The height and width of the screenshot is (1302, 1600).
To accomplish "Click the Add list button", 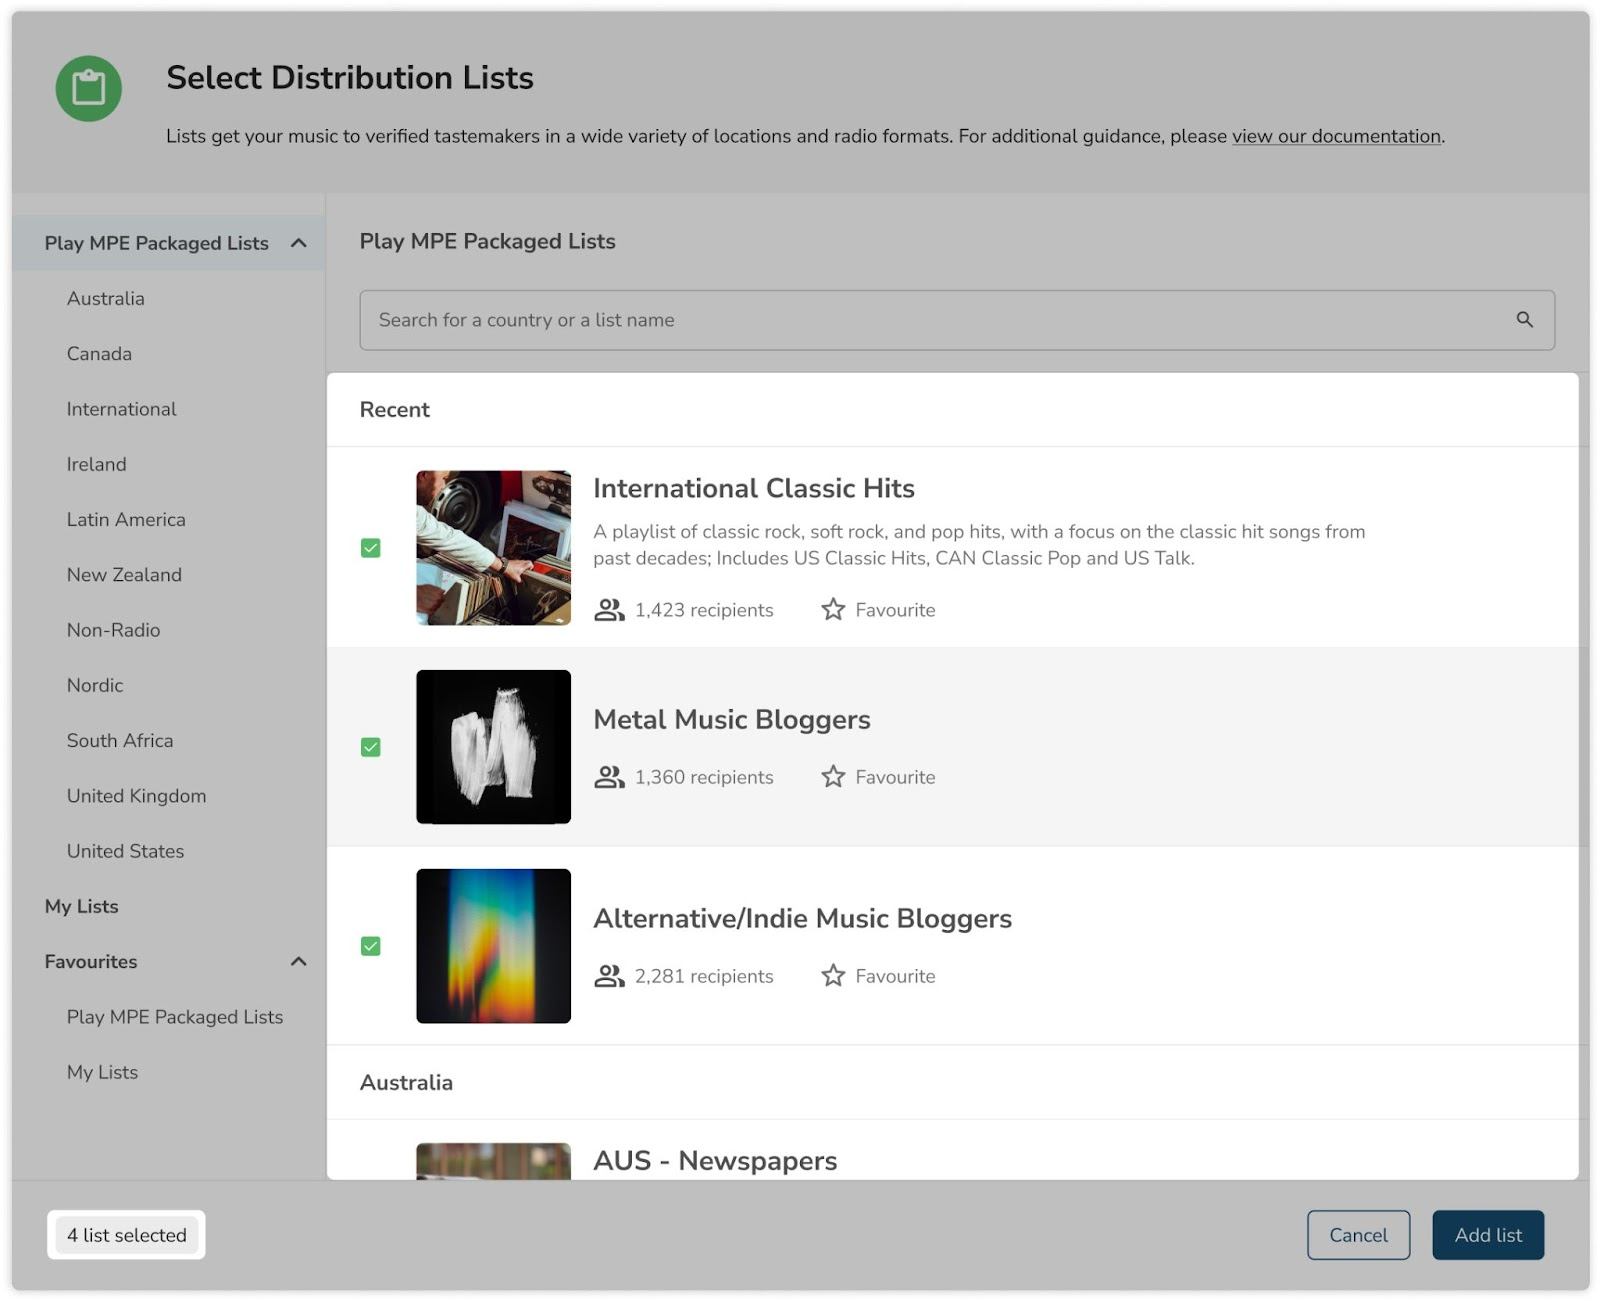I will coord(1488,1235).
